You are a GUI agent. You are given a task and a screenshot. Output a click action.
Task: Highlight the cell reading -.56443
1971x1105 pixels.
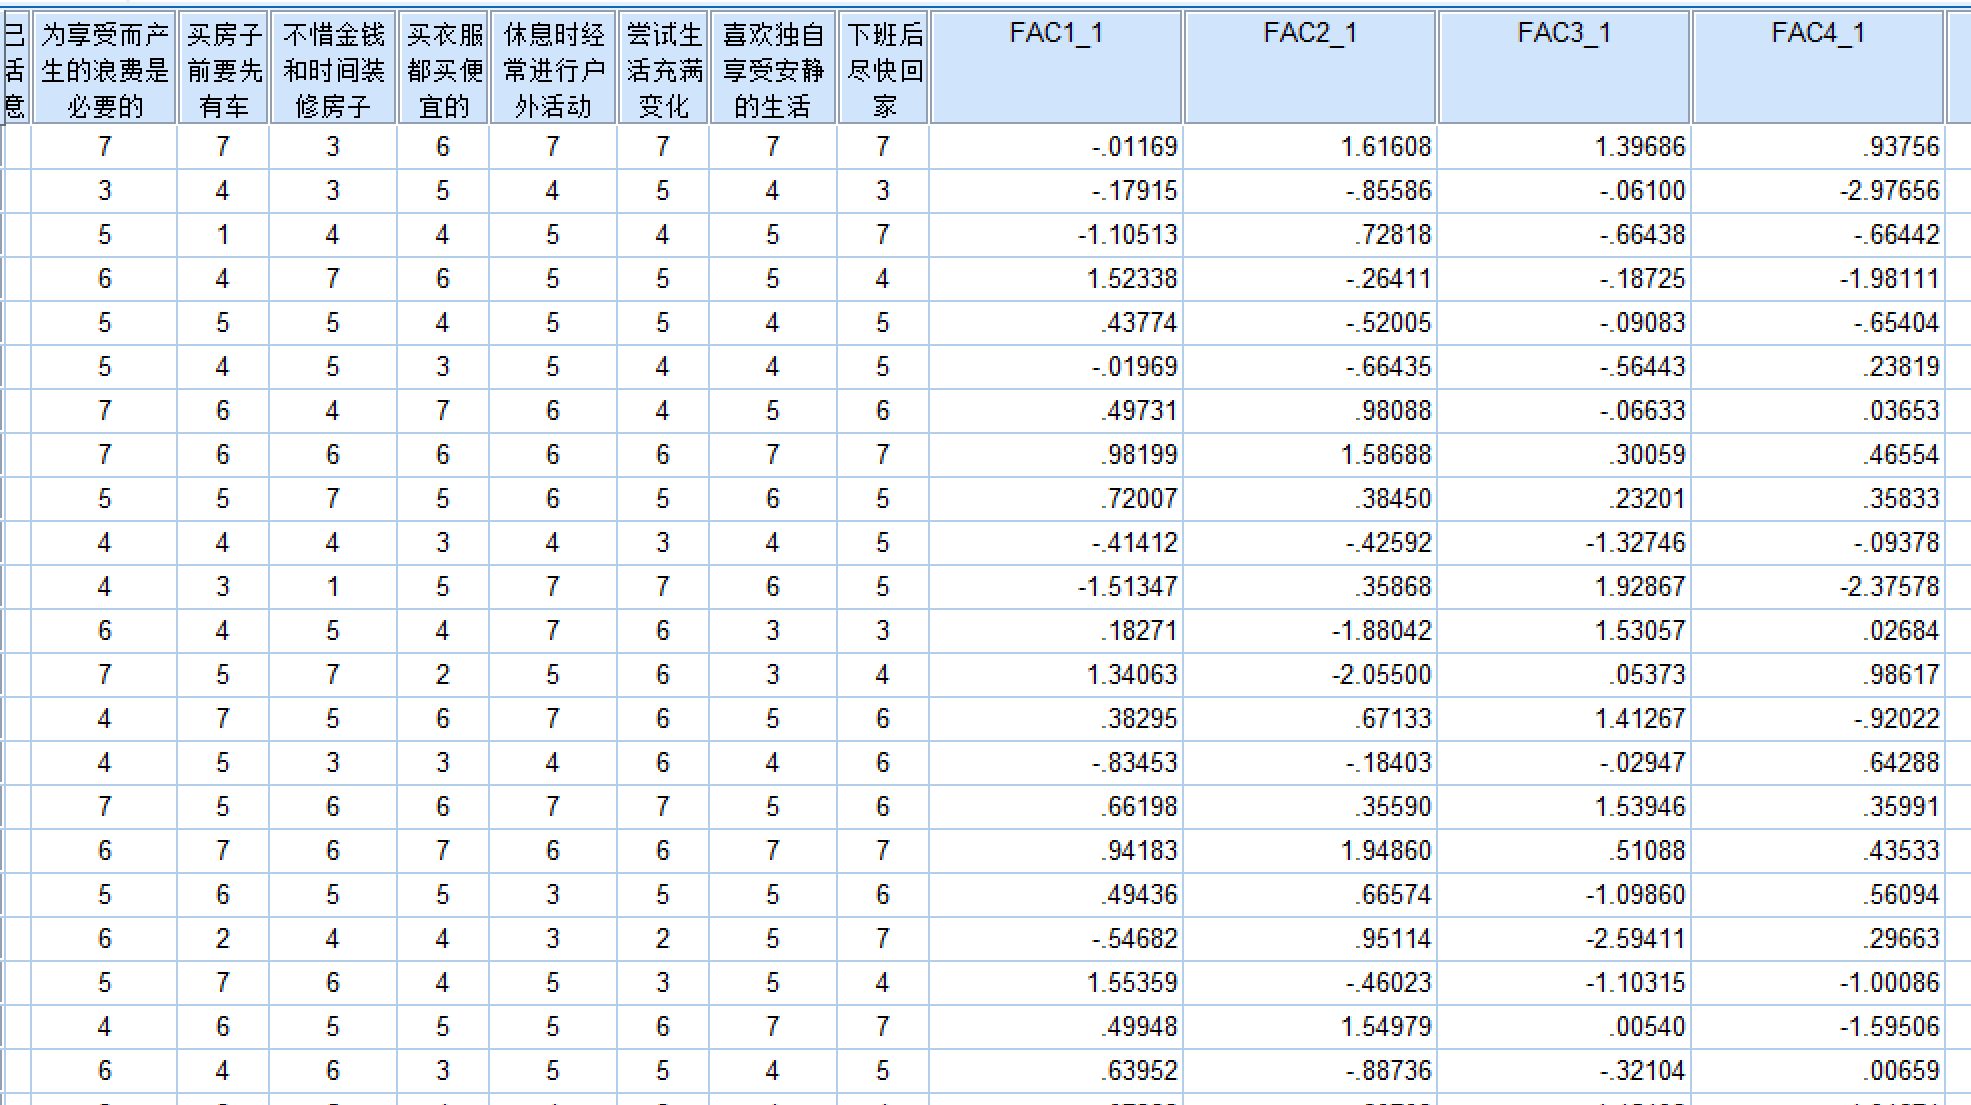pyautogui.click(x=1564, y=367)
